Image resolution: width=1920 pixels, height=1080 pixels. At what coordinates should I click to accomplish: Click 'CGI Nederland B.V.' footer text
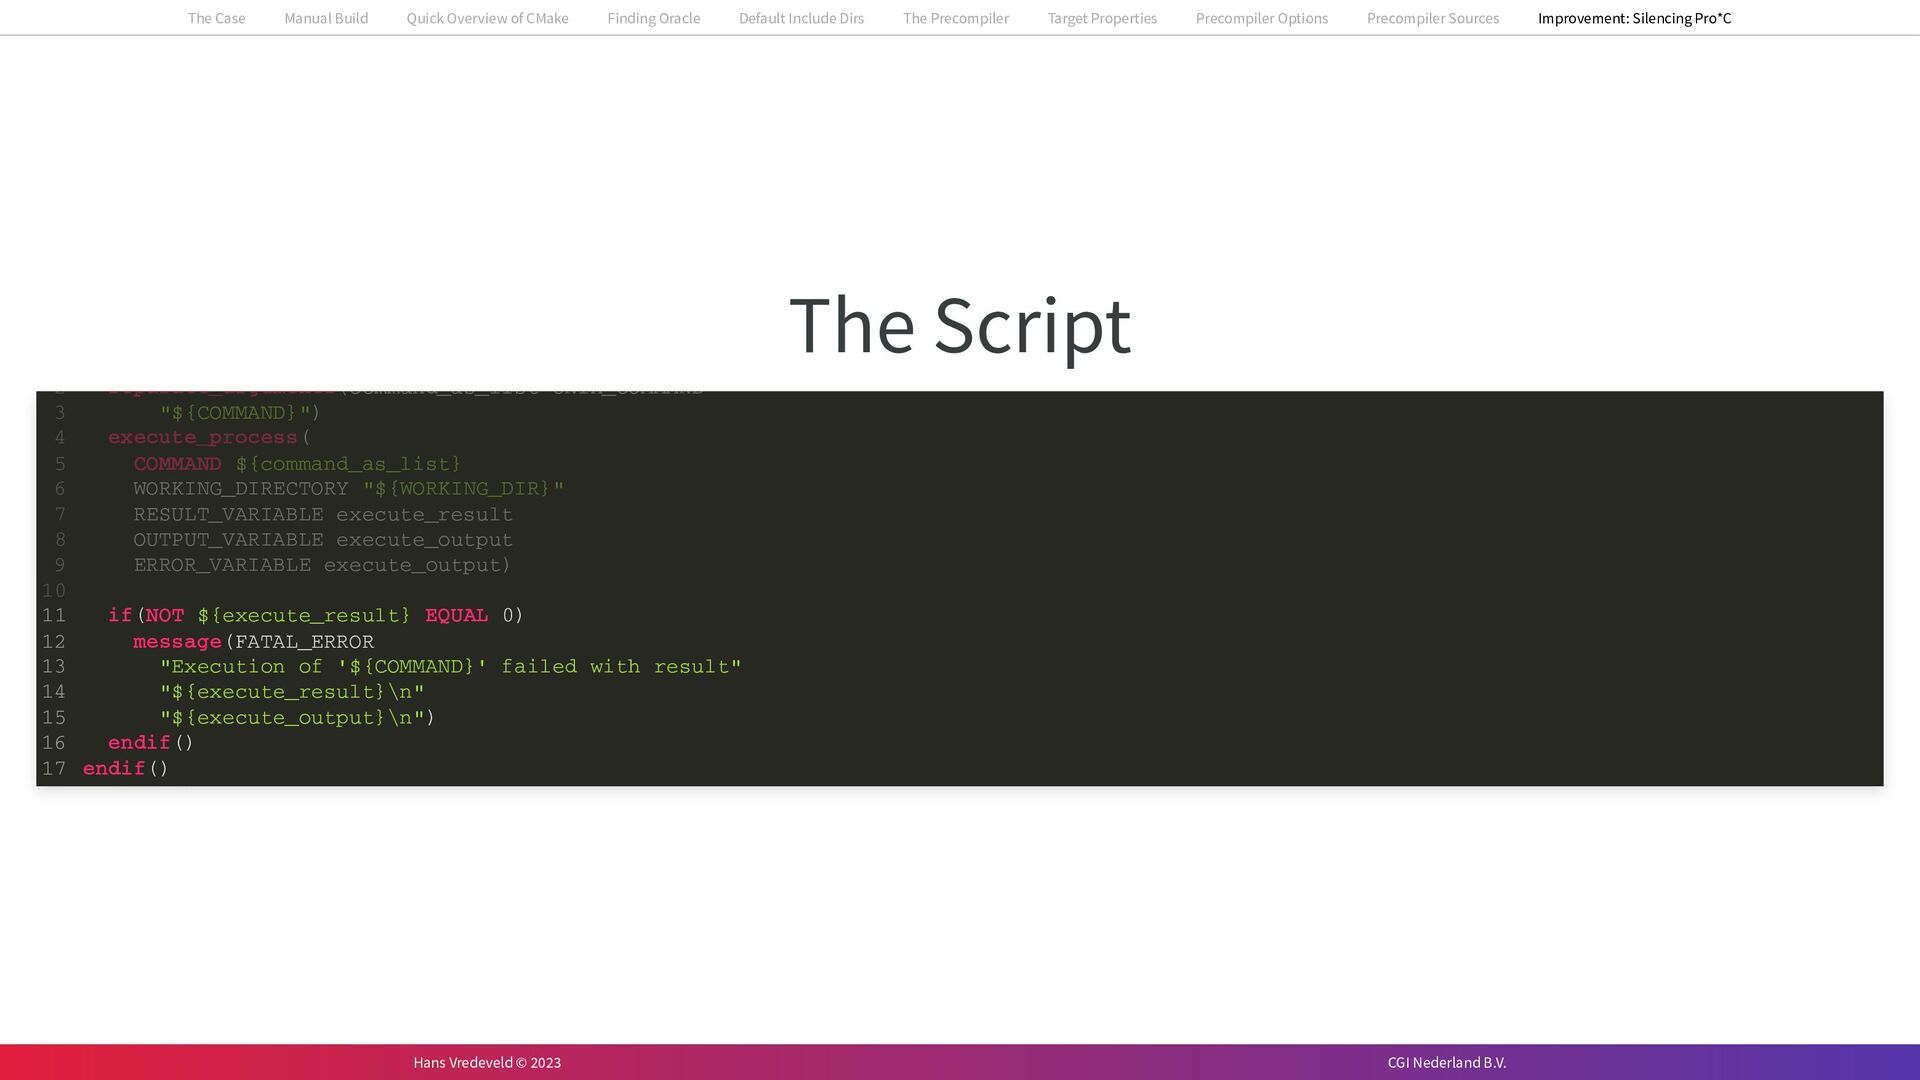click(x=1446, y=1062)
